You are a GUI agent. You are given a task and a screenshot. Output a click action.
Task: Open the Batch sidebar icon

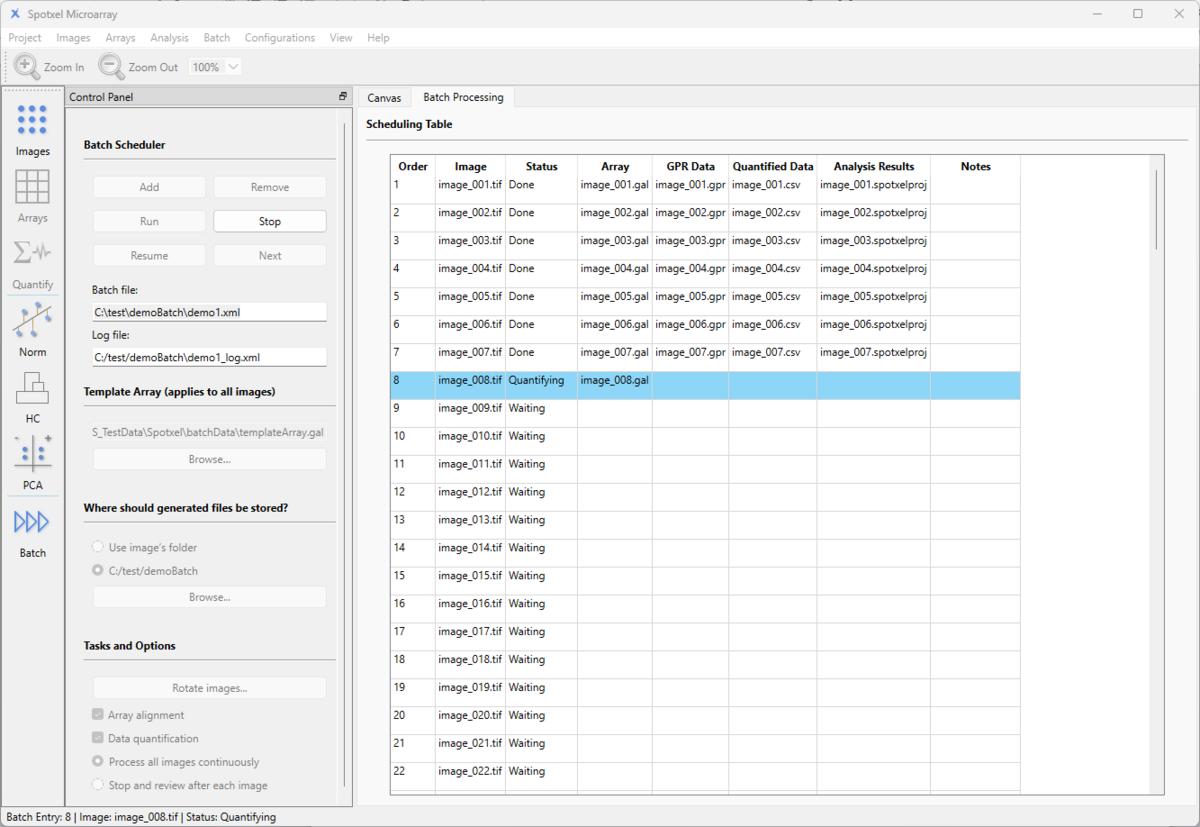32,521
